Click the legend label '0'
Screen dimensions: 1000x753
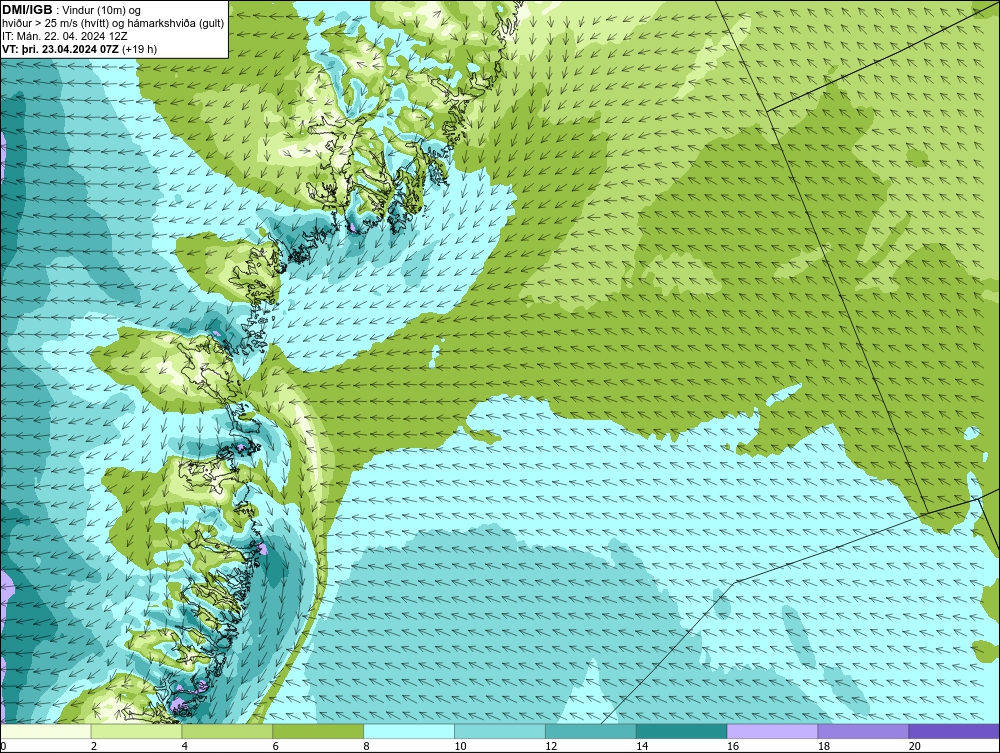tap(3, 746)
